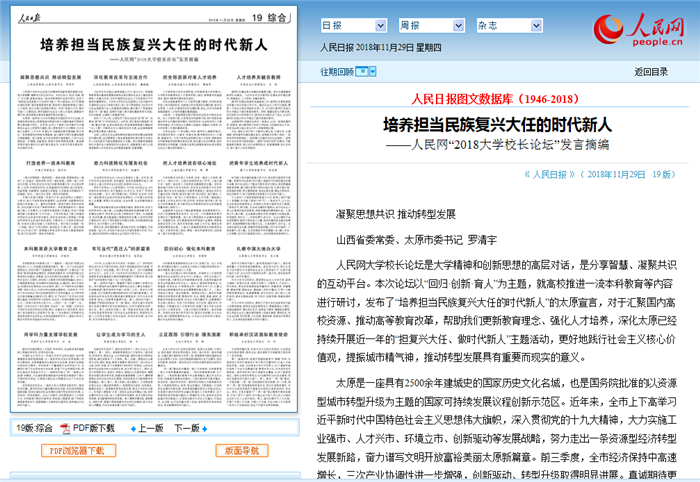
Task: Click the 人民日报图文数据库 (1946-2018) heading
Action: click(x=494, y=99)
